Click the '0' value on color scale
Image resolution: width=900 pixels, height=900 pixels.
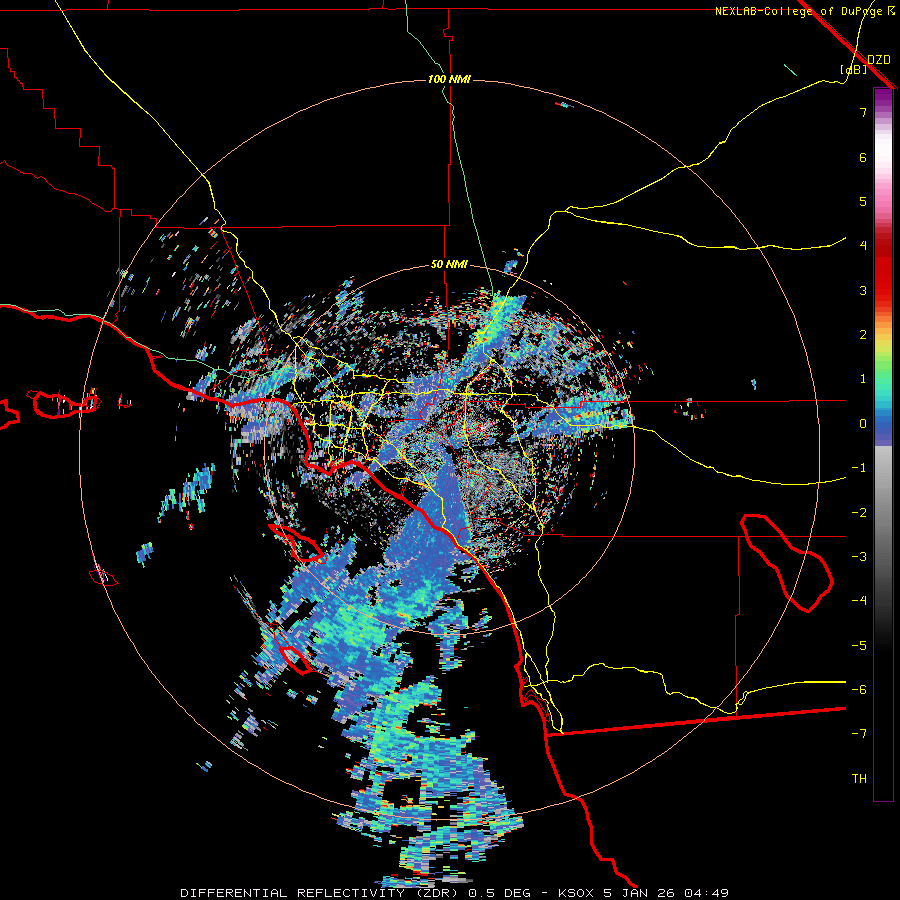coord(863,424)
